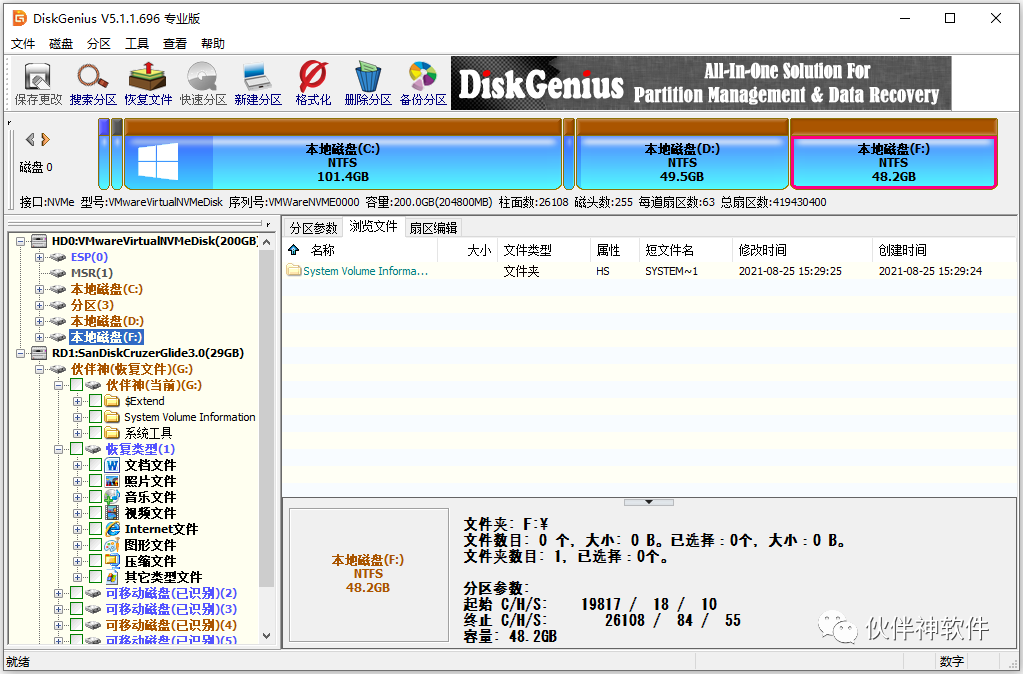Screen dimensions: 1023x674
Task: Go to the previous disk arrow
Action: tap(29, 139)
